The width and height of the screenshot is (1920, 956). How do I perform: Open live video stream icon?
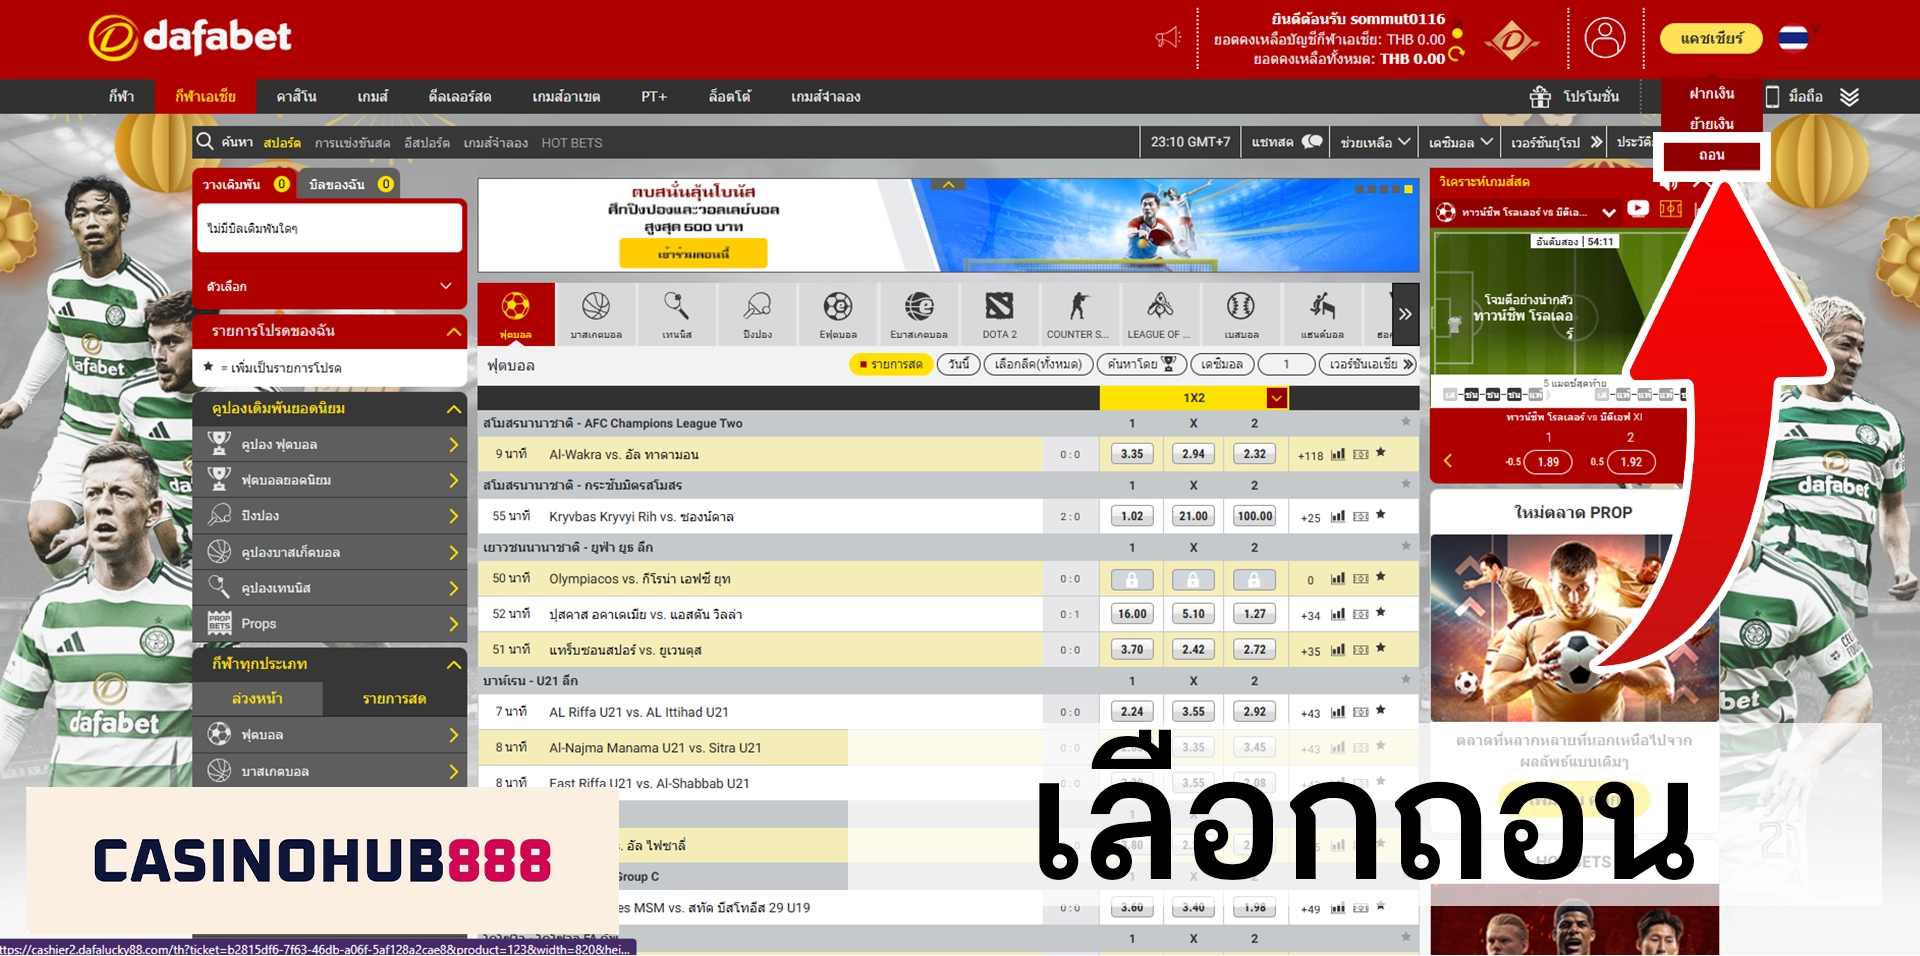click(1638, 209)
